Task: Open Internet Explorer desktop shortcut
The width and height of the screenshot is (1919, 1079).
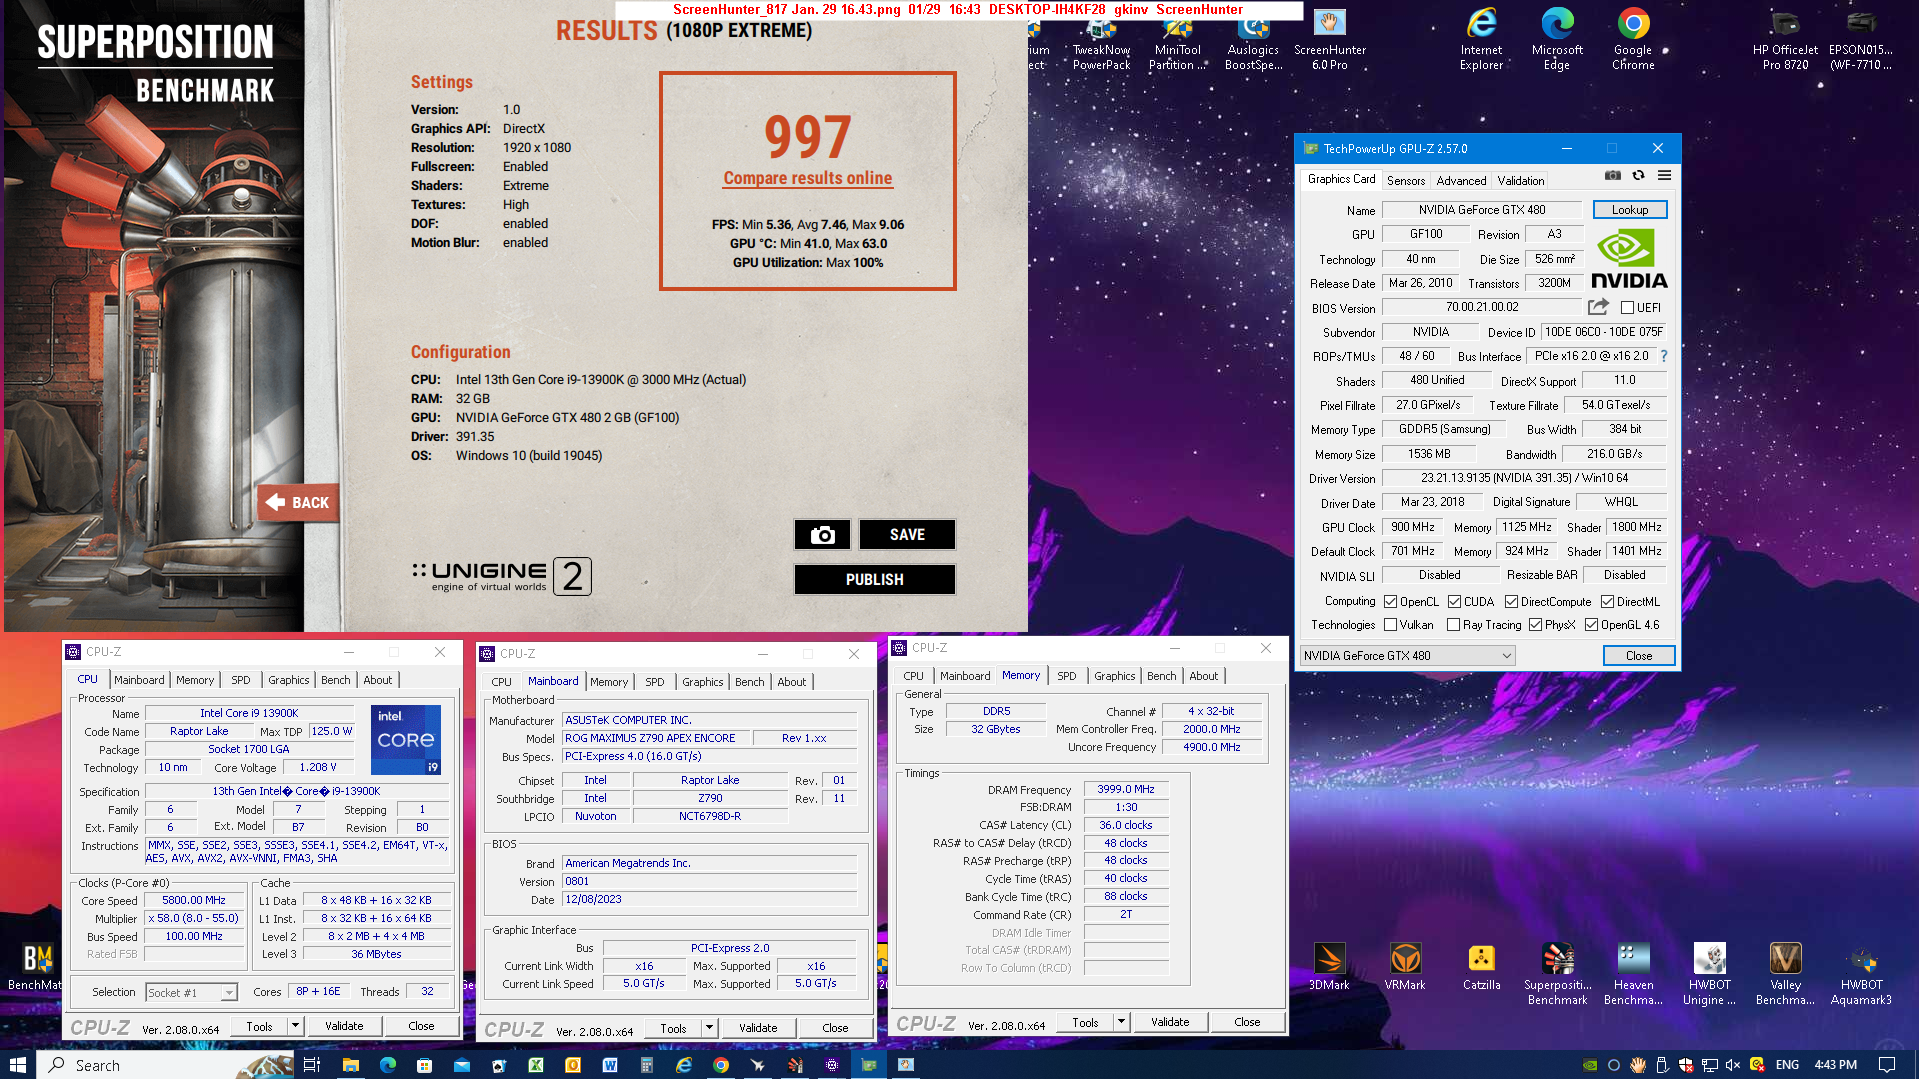Action: (1481, 40)
